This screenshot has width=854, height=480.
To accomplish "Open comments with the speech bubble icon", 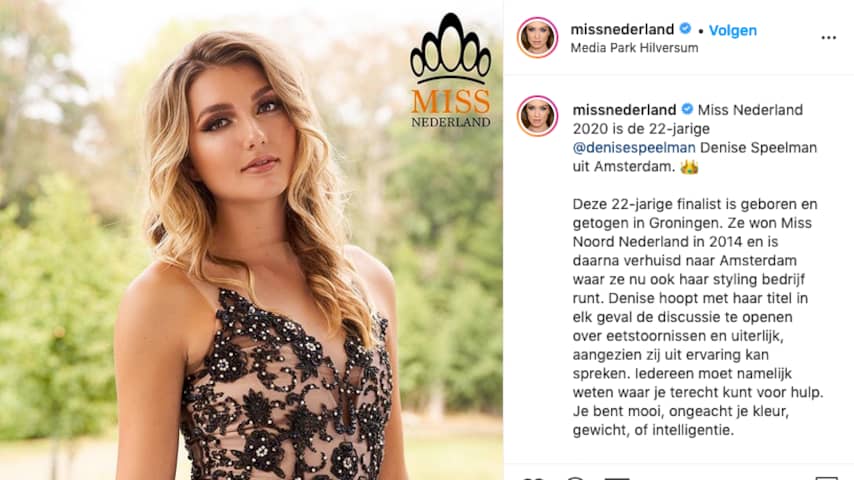I will (x=575, y=478).
